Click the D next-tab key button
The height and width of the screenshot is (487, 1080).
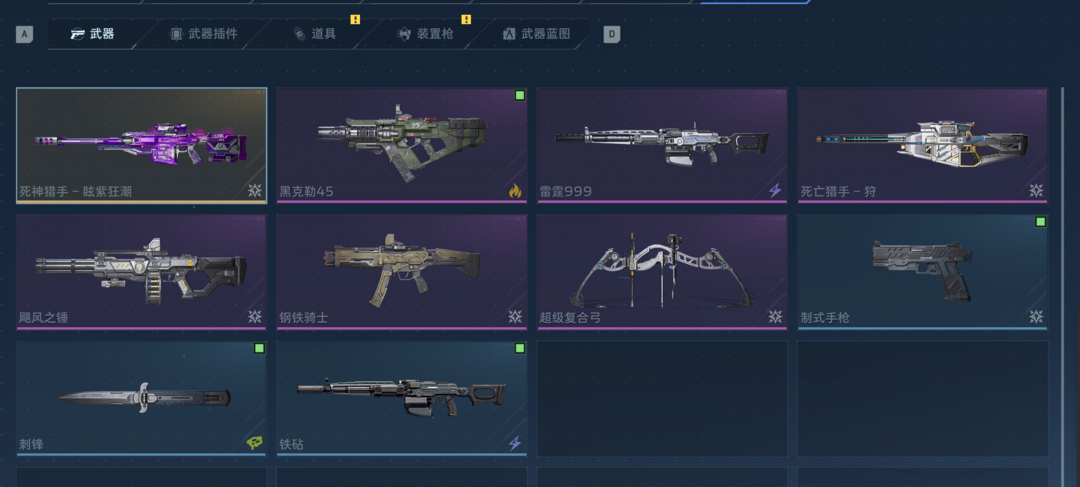pyautogui.click(x=612, y=34)
